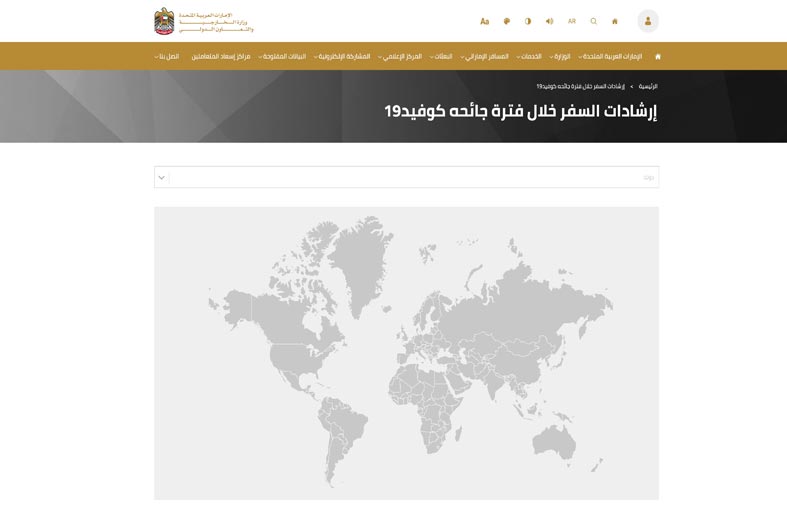Viewport: 787px width, 512px height.
Task: Click the UAE Ministry of Foreign Affairs logo
Action: pyautogui.click(x=204, y=22)
